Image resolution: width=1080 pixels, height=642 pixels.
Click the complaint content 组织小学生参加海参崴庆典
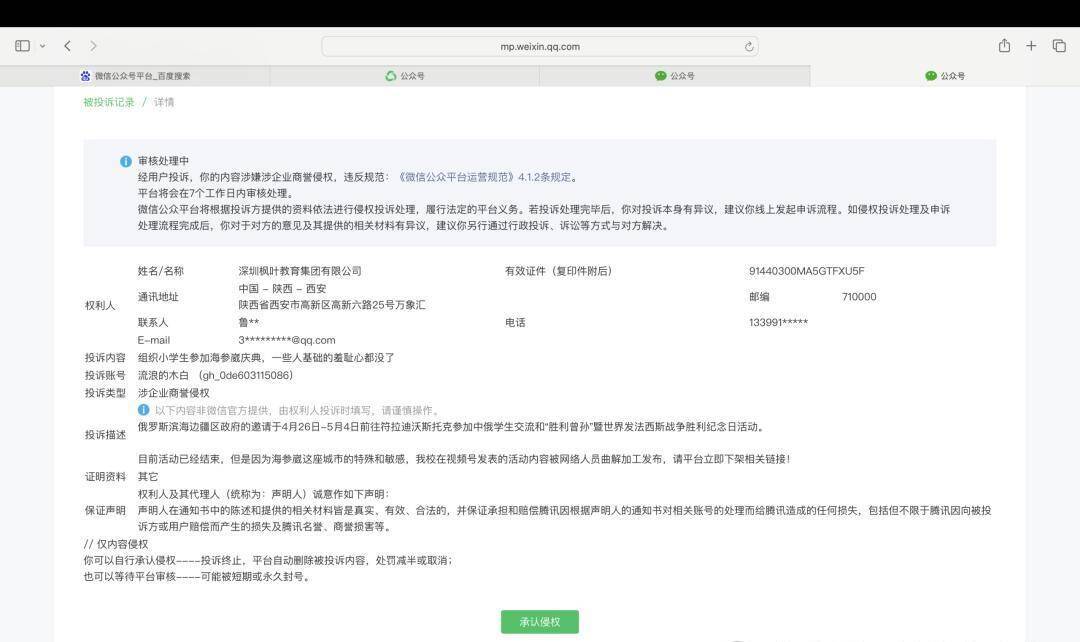point(266,358)
